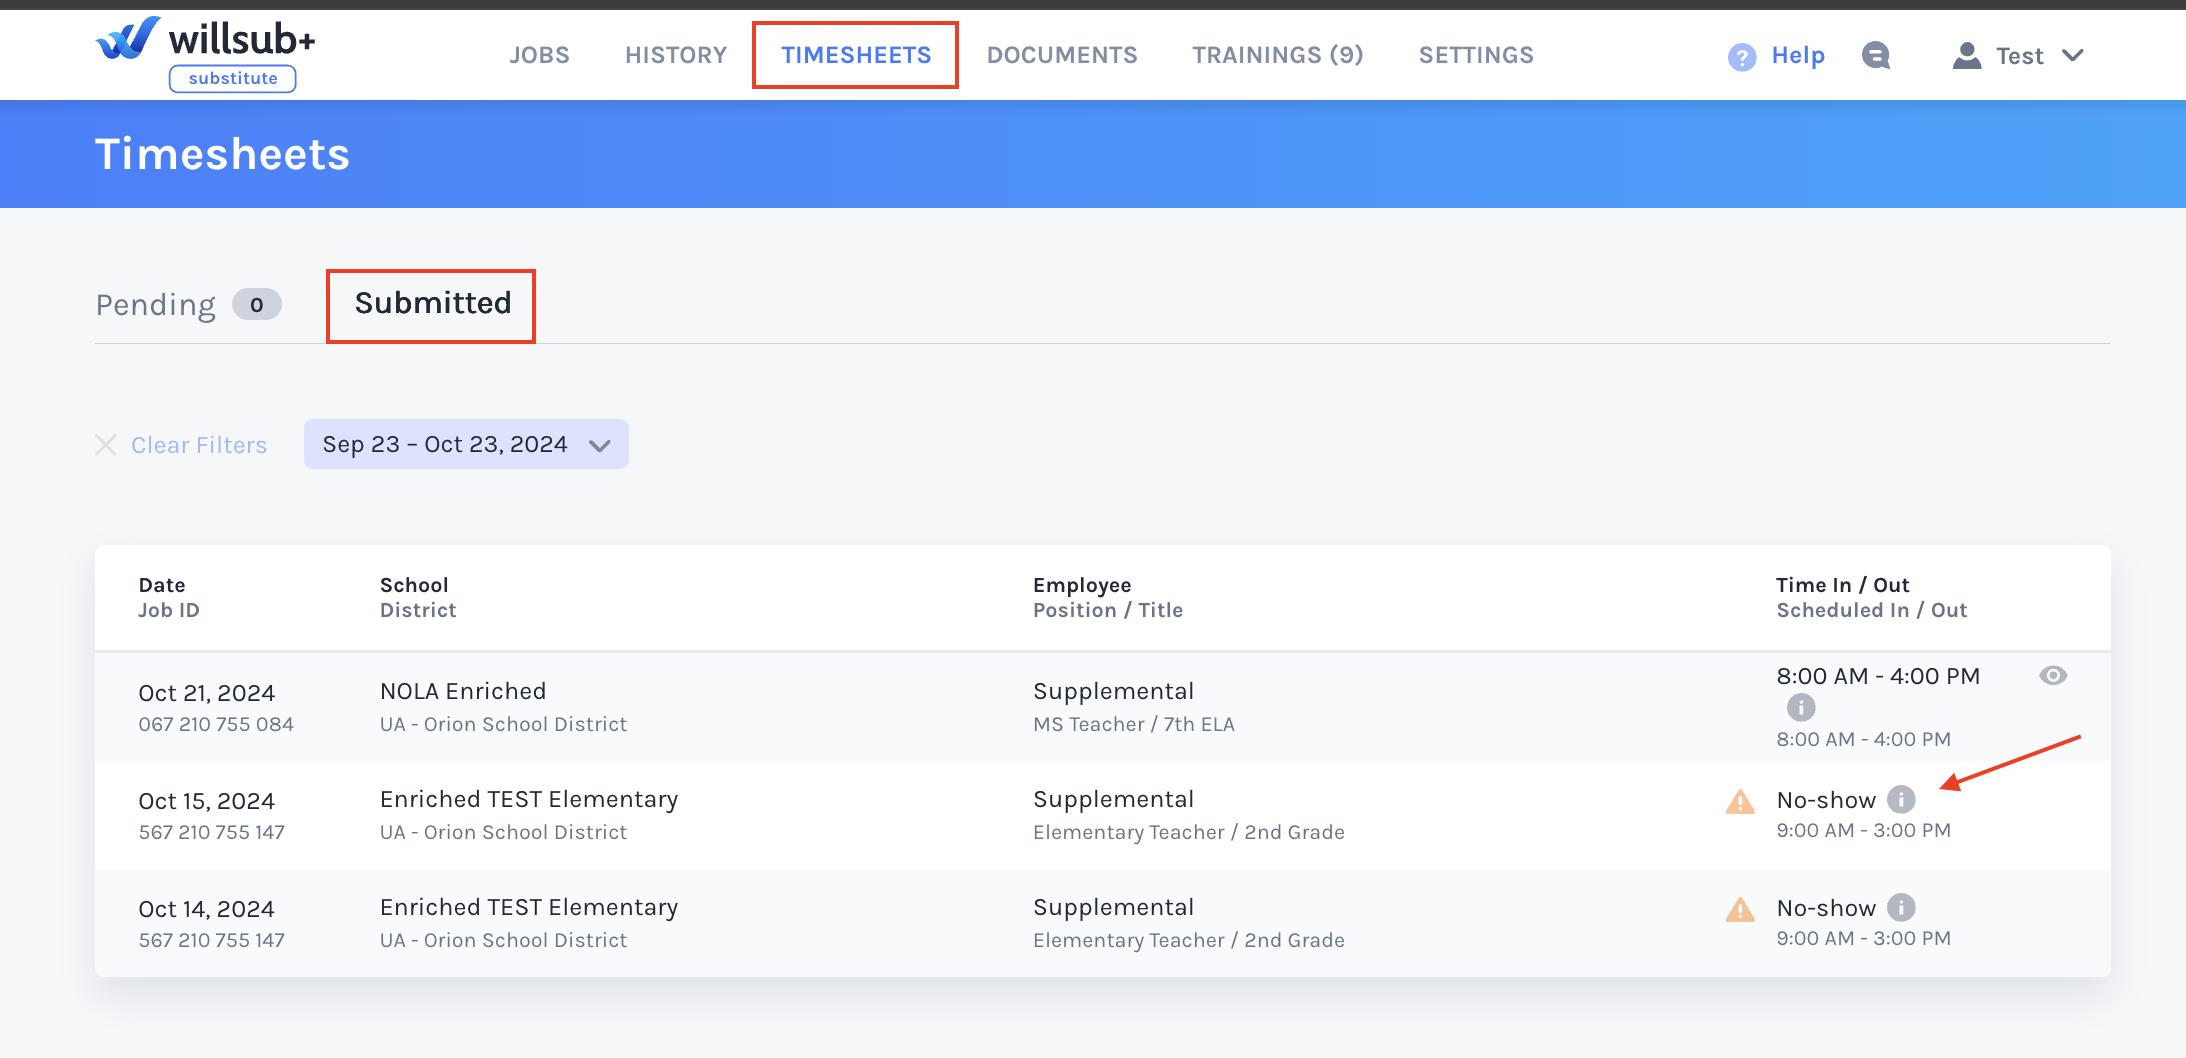Expand the Sep 23 - Oct 23, 2024 date filter

466,444
